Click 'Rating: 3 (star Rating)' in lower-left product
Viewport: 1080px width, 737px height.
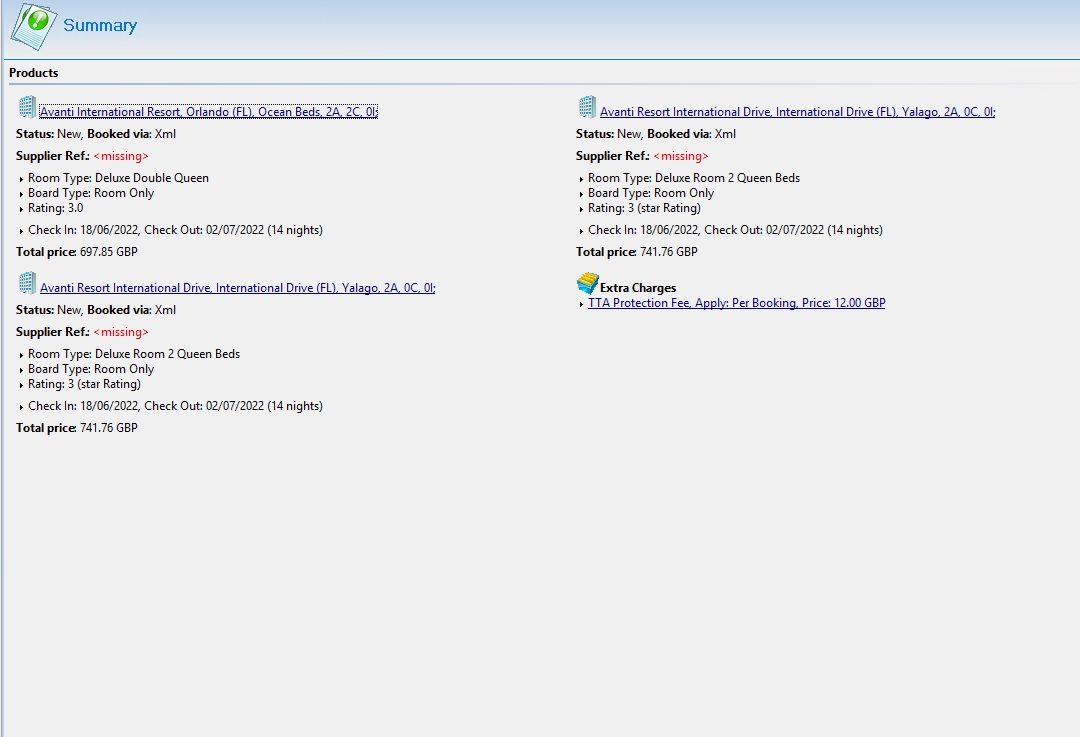84,384
